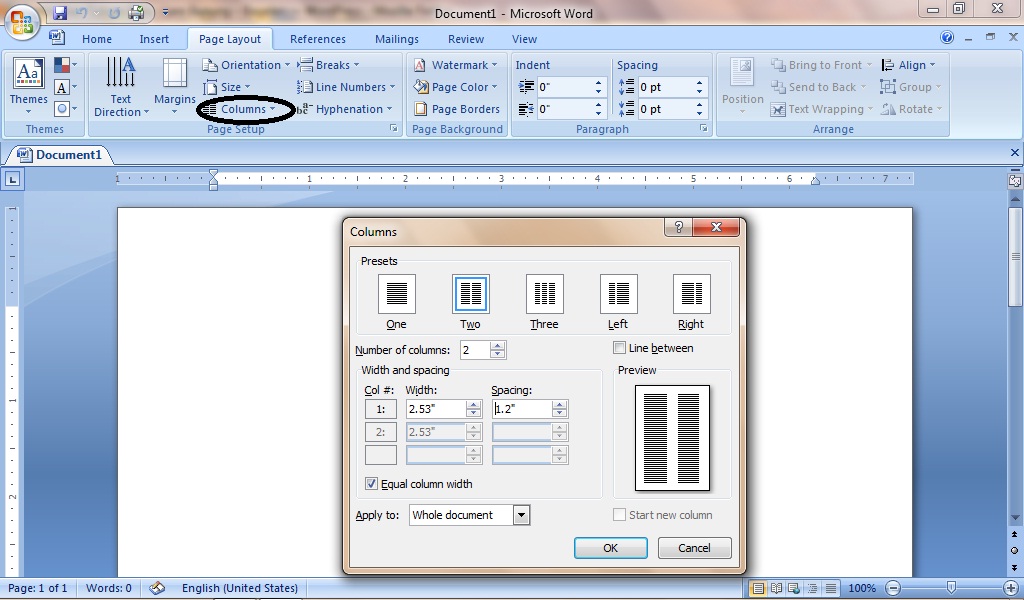The height and width of the screenshot is (600, 1024).
Task: Uncheck Equal column width
Action: [371, 484]
